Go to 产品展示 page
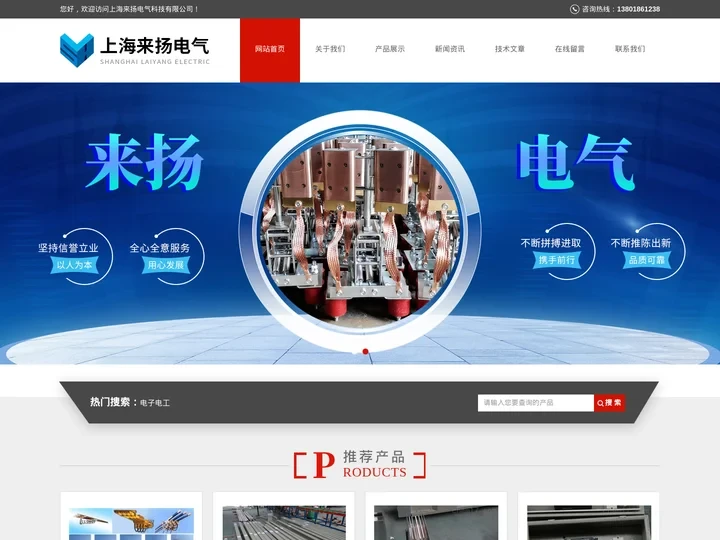The image size is (720, 540). click(x=390, y=49)
